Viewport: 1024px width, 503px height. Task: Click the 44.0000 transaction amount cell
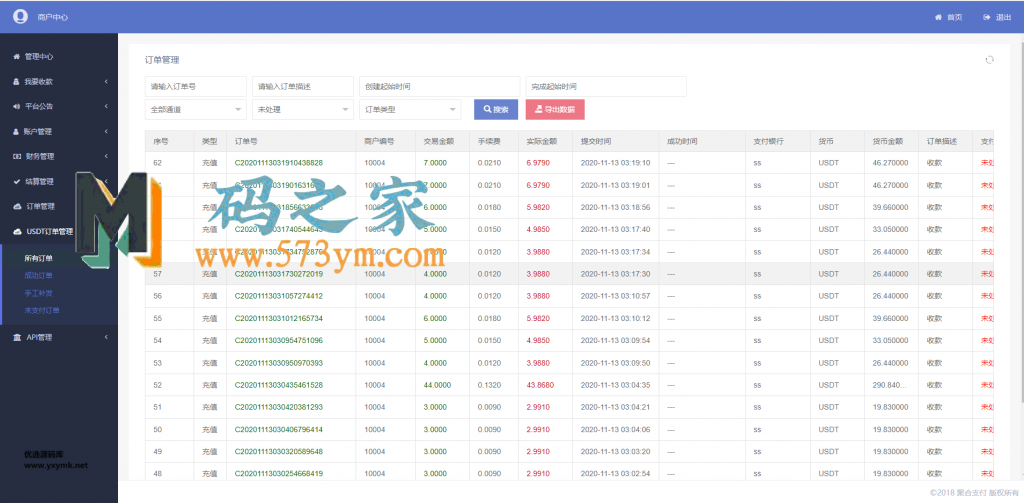tap(437, 385)
